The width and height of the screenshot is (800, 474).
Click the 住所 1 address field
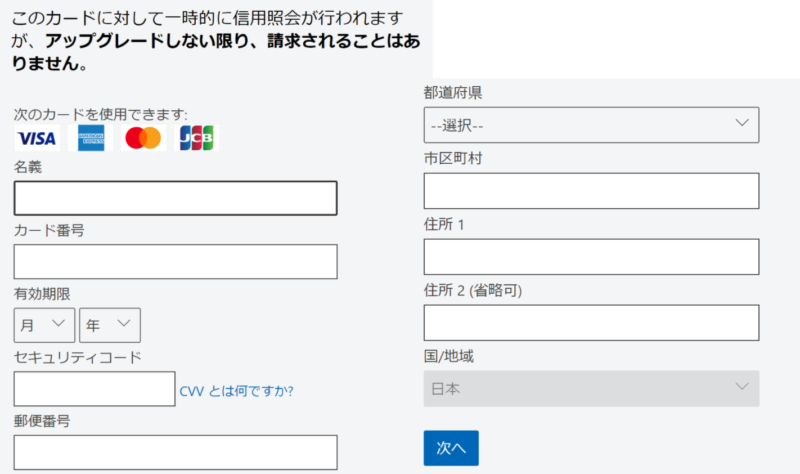tap(590, 257)
